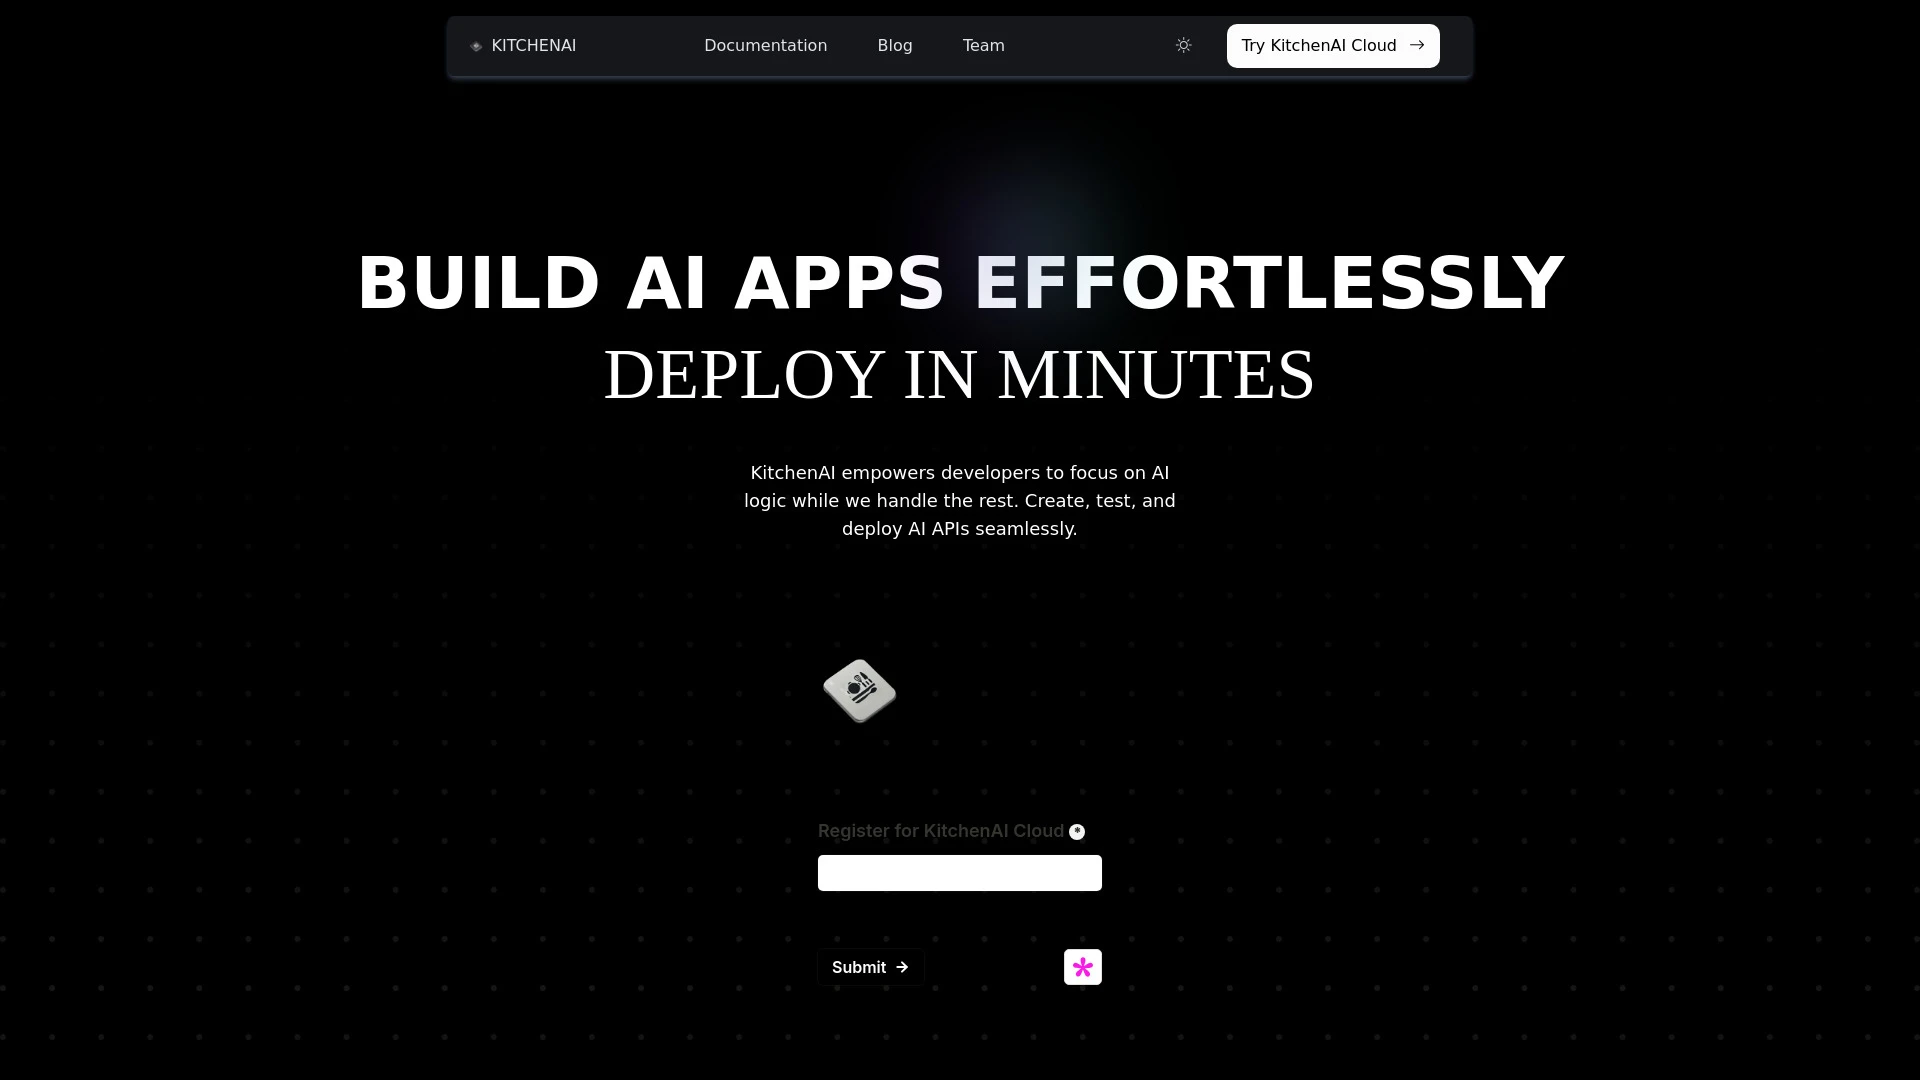Viewport: 1920px width, 1080px height.
Task: Click the Submit button
Action: pyautogui.click(x=870, y=967)
